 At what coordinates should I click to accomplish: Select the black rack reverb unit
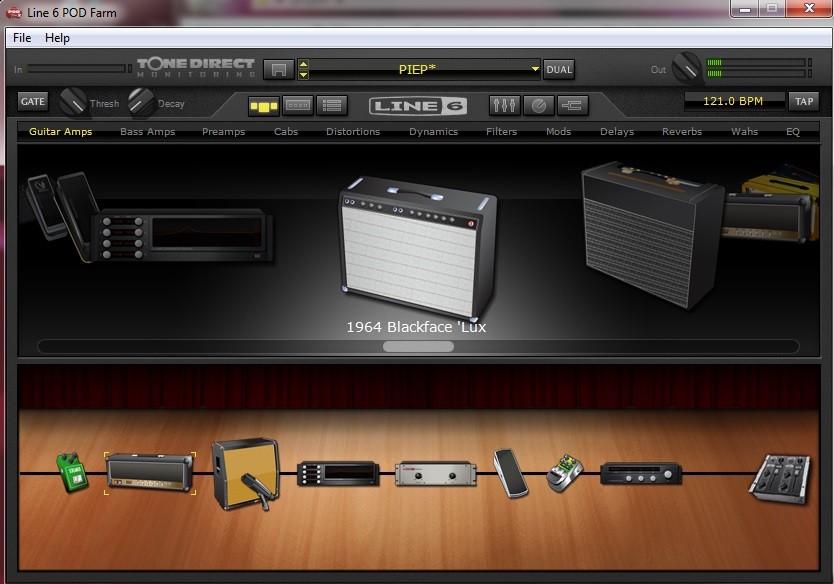click(x=641, y=473)
